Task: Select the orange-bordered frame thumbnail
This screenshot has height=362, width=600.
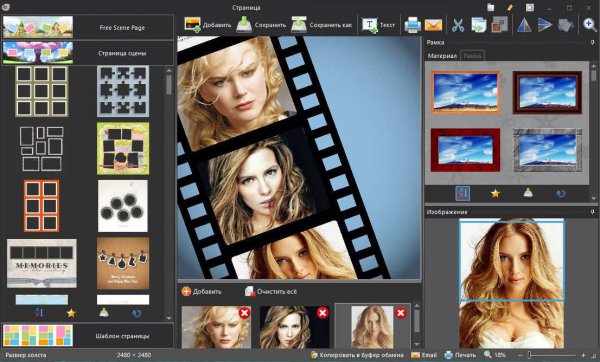Action: tap(465, 92)
